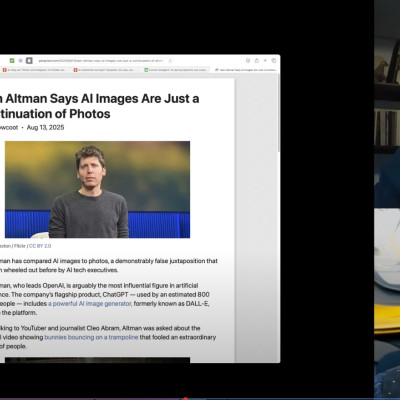This screenshot has height=400, width=400.
Task: Click the article headline 'Altman Says AI Images'
Action: [x=99, y=106]
